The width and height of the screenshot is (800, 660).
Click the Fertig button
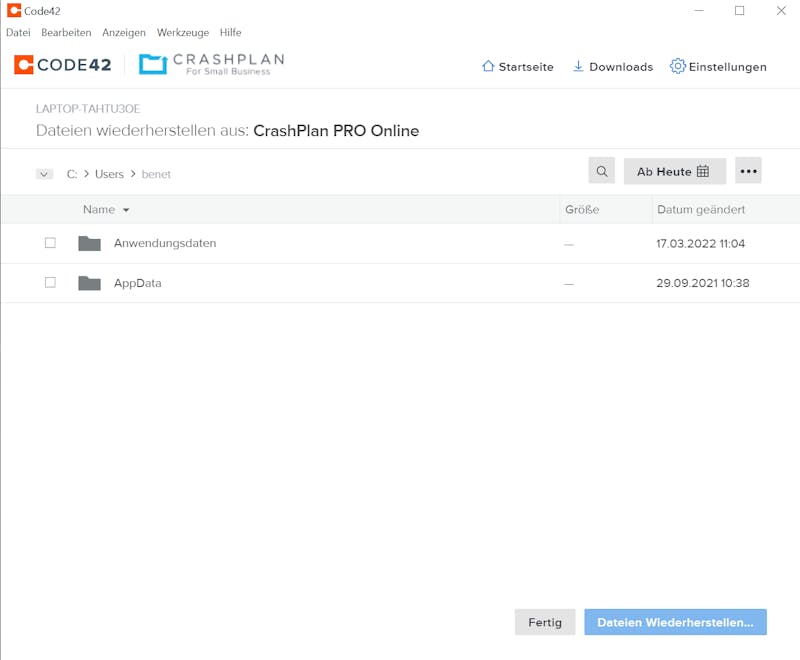(545, 622)
